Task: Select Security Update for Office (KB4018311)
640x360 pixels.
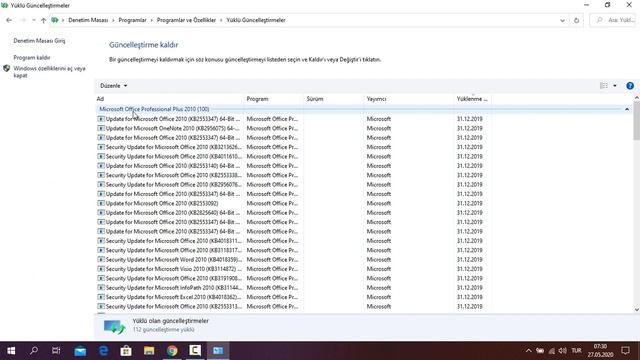Action: 293,241
